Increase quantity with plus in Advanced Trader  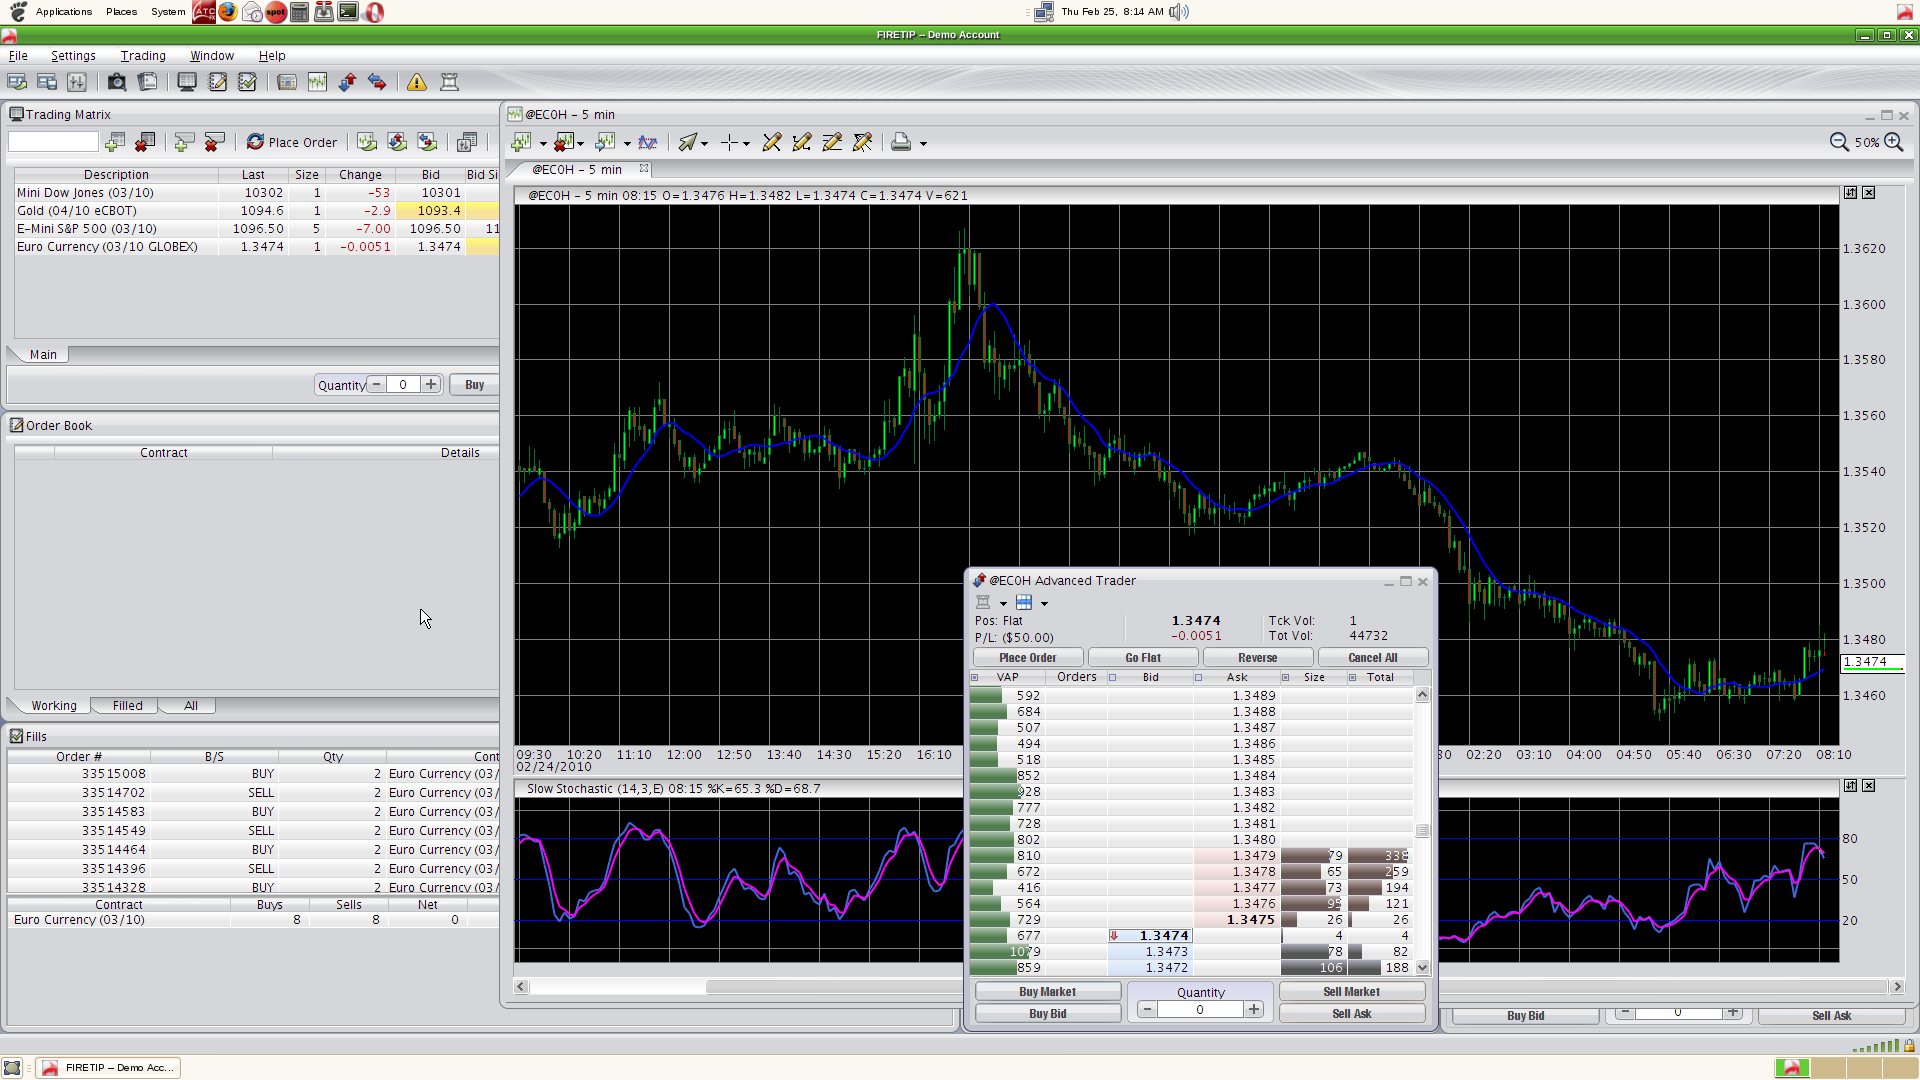pyautogui.click(x=1254, y=1010)
